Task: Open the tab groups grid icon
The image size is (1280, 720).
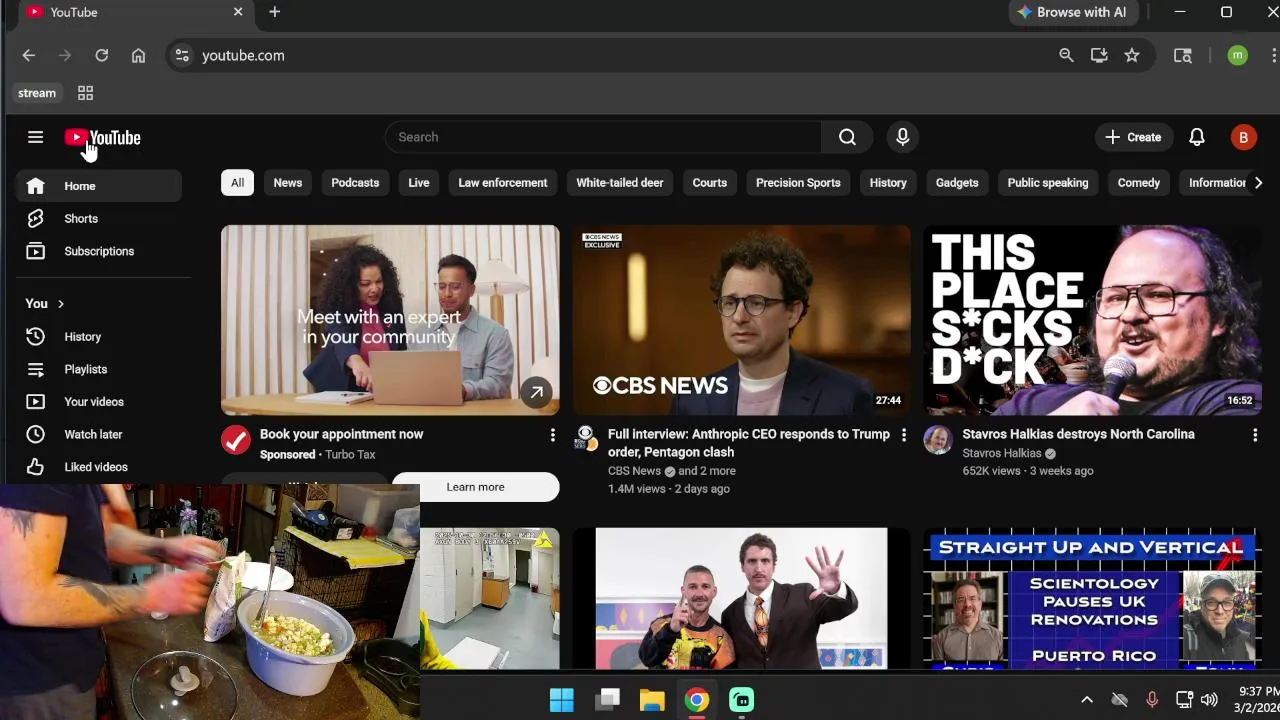Action: coord(85,93)
